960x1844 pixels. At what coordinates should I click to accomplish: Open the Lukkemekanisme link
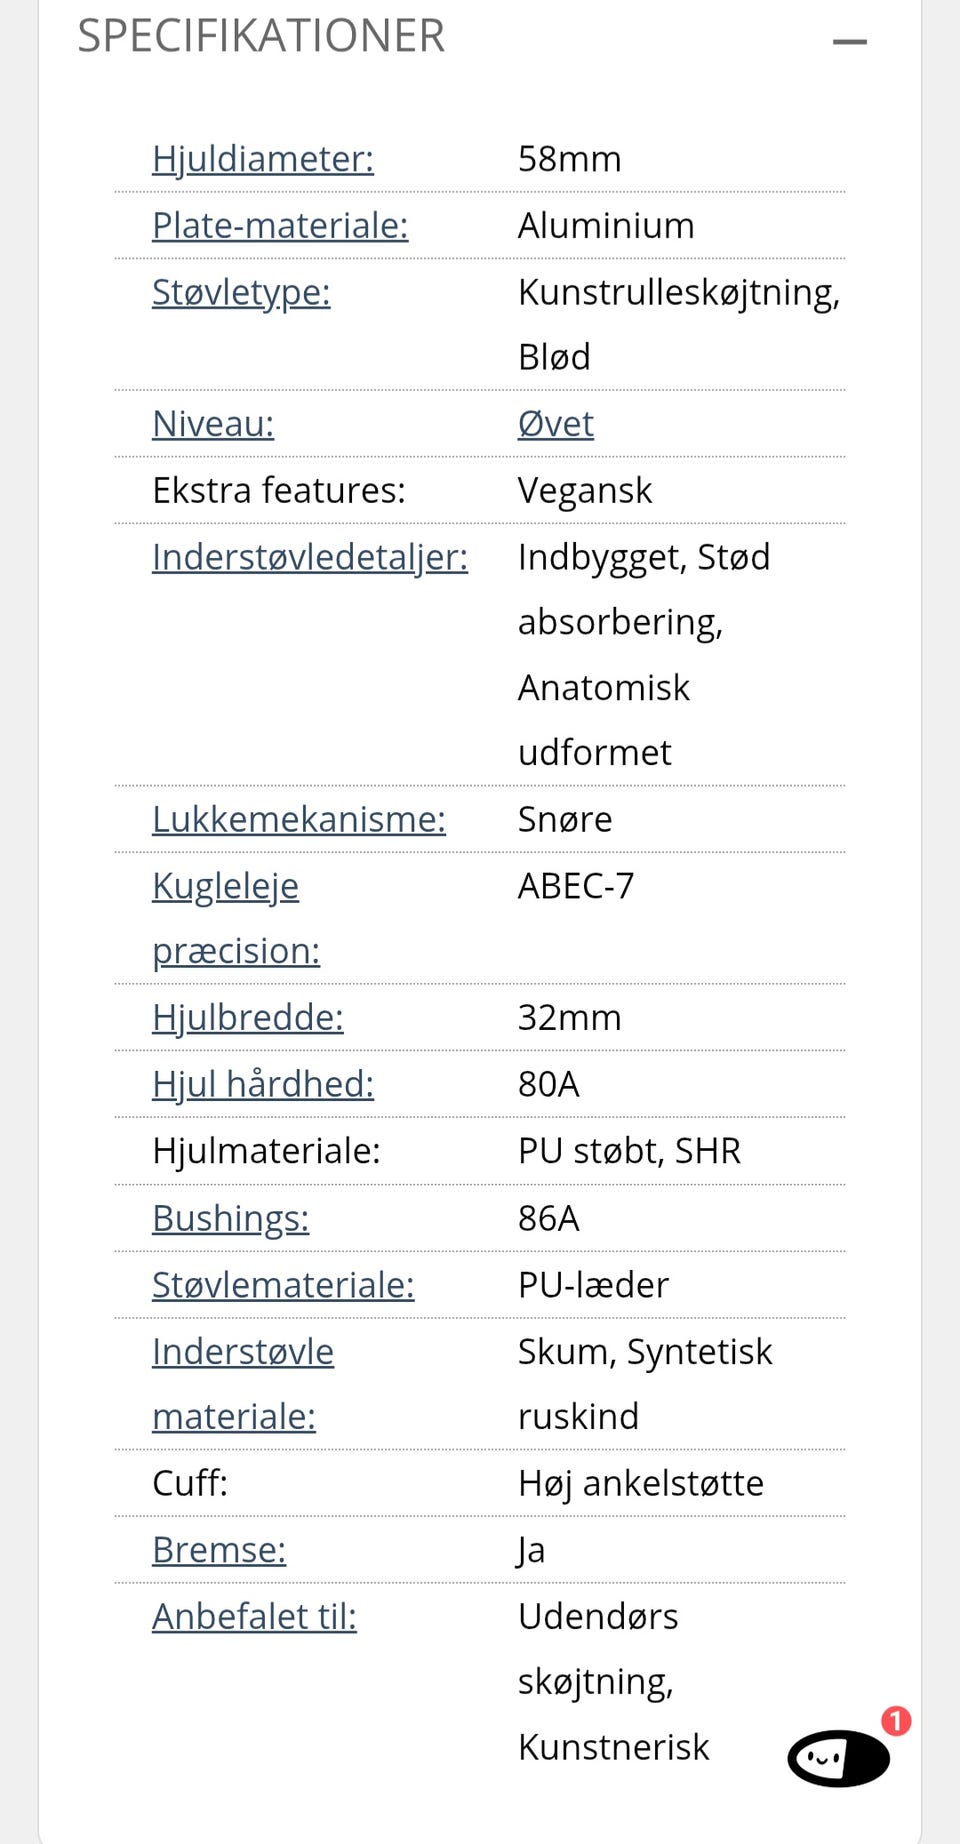pyautogui.click(x=299, y=819)
